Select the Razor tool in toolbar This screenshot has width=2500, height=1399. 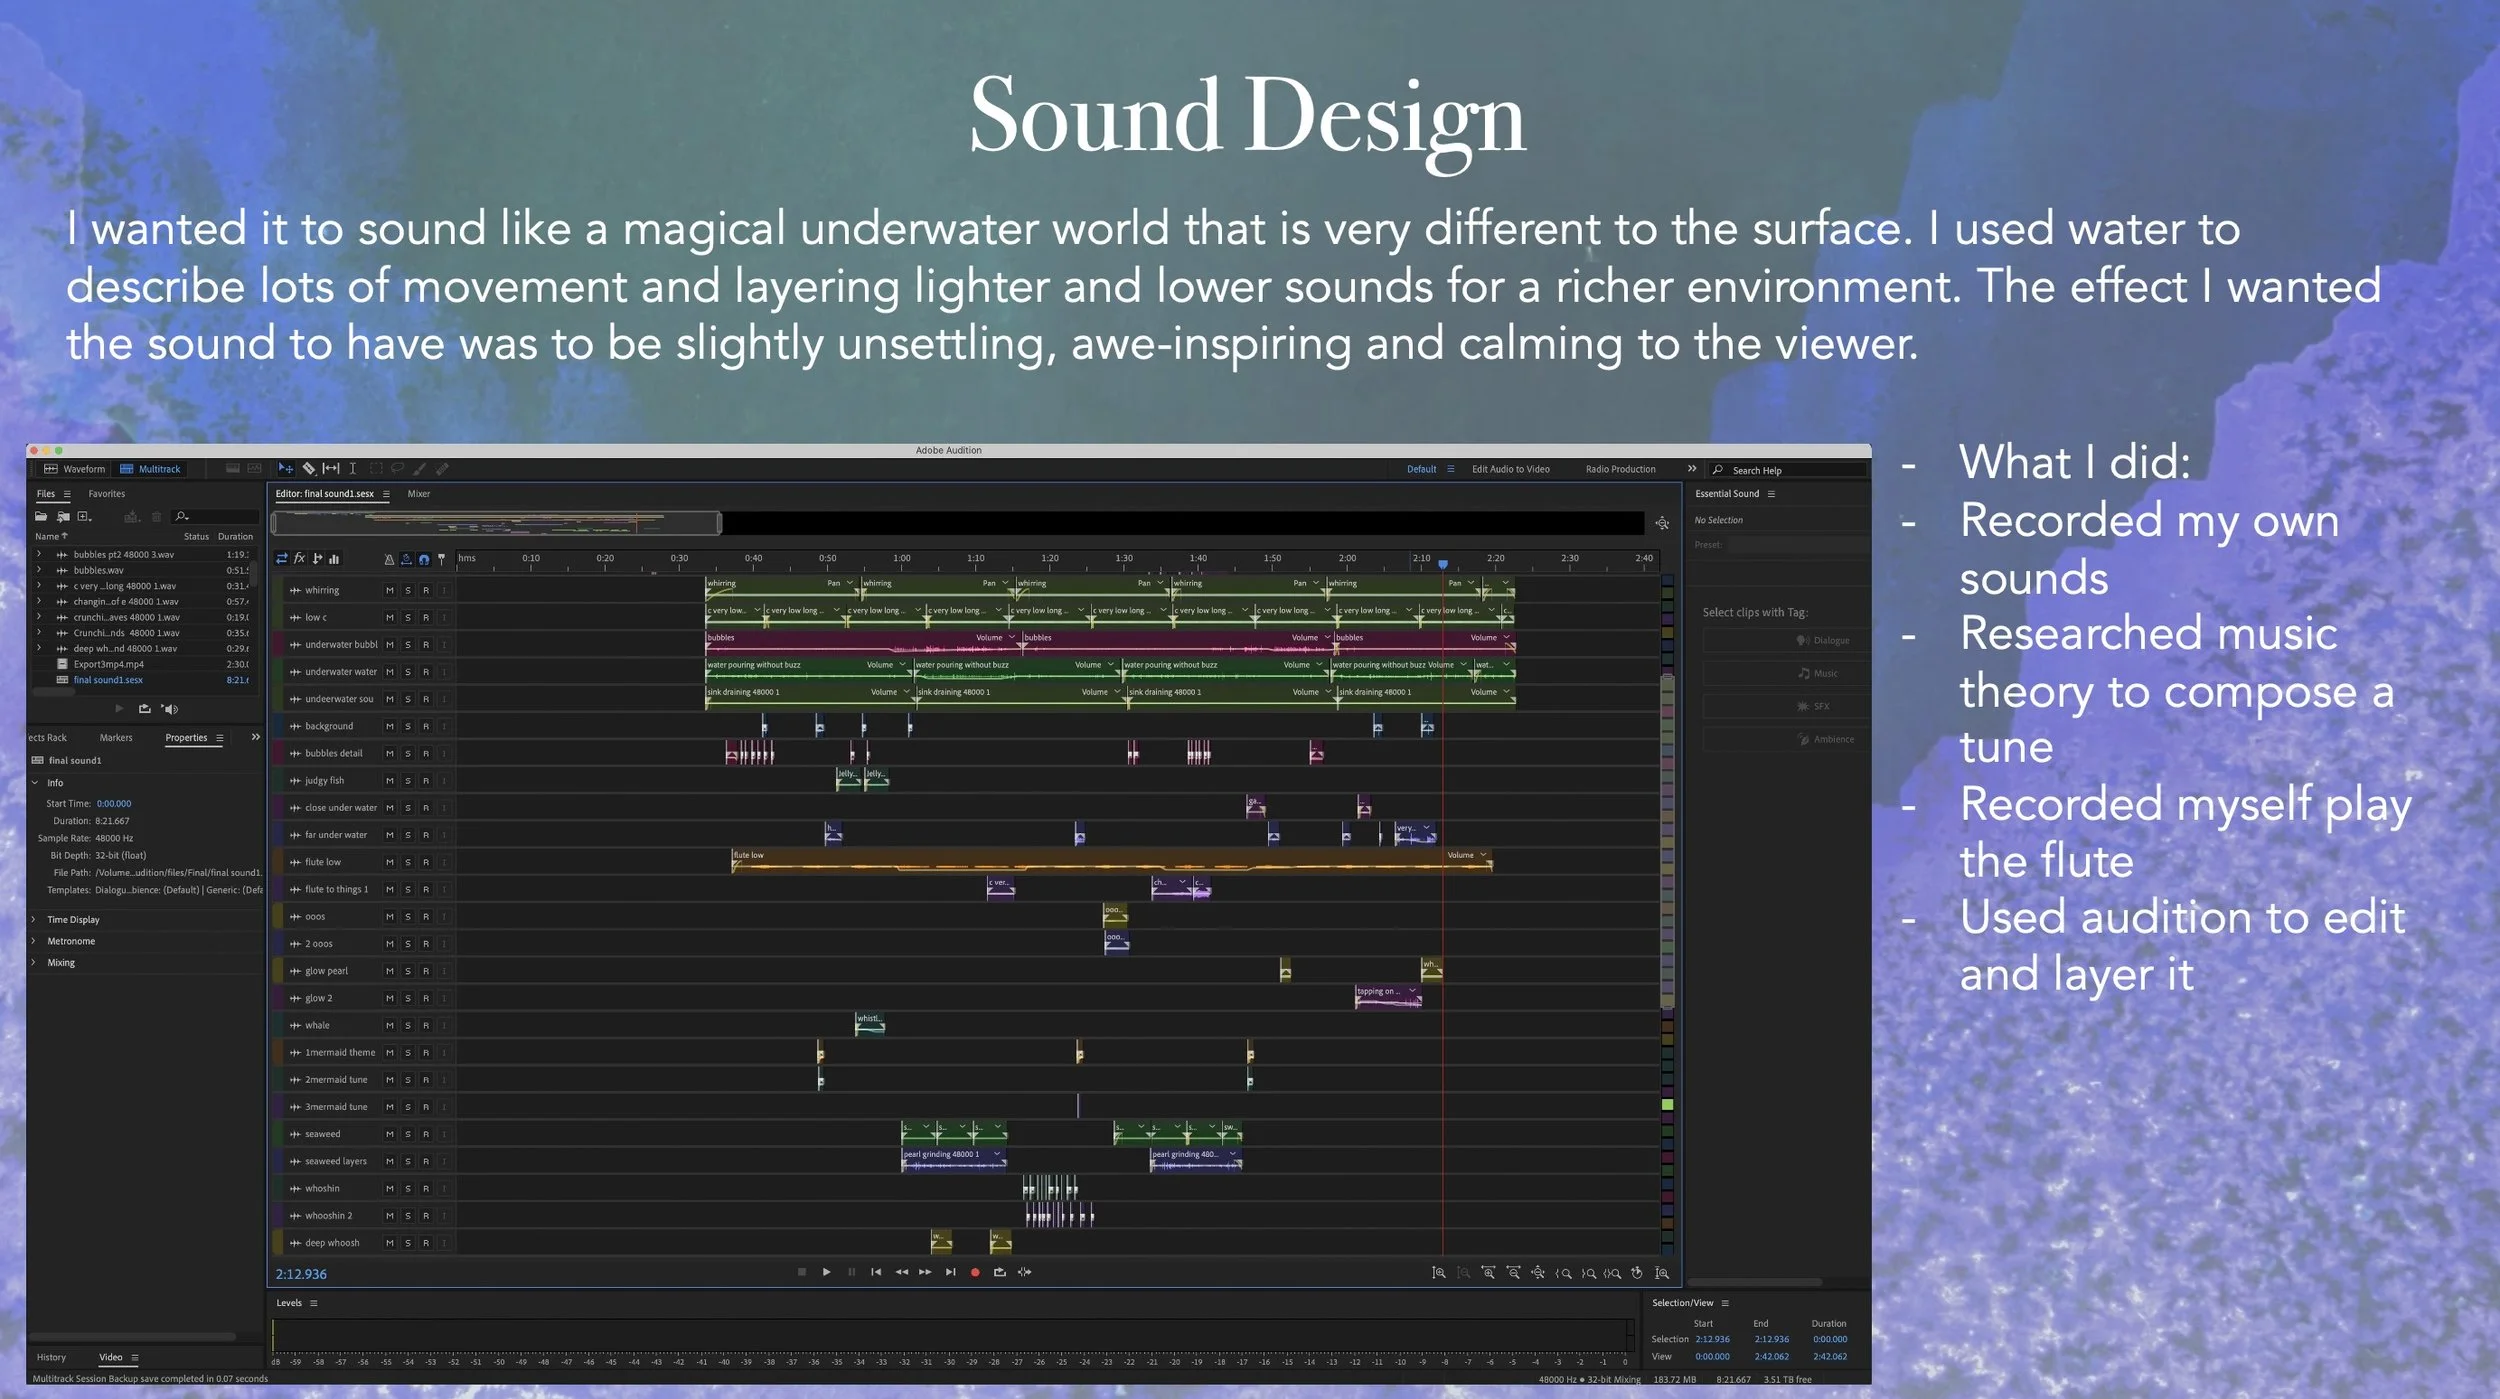[x=309, y=468]
